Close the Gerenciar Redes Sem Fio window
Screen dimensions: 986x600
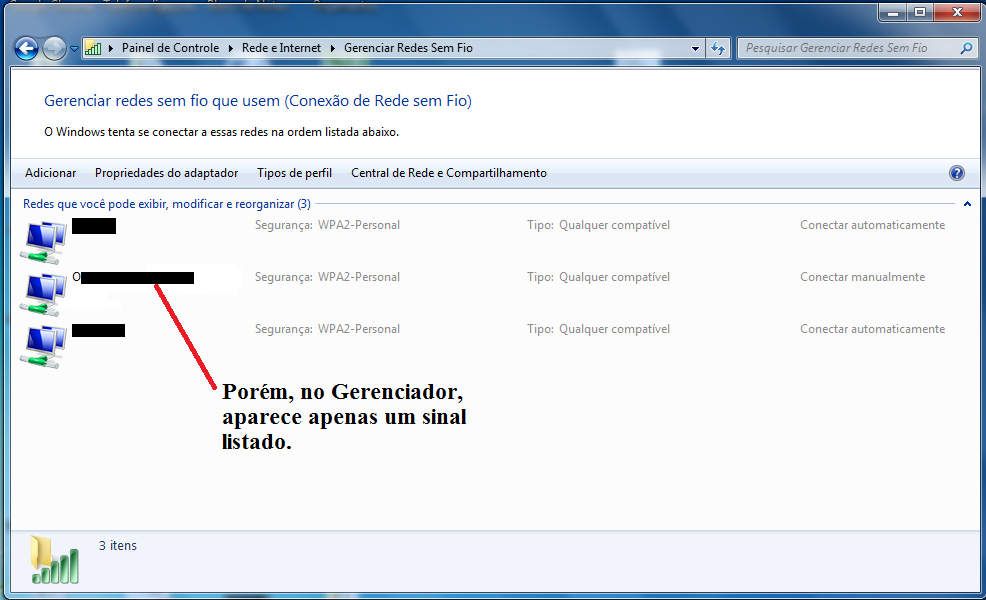[957, 12]
